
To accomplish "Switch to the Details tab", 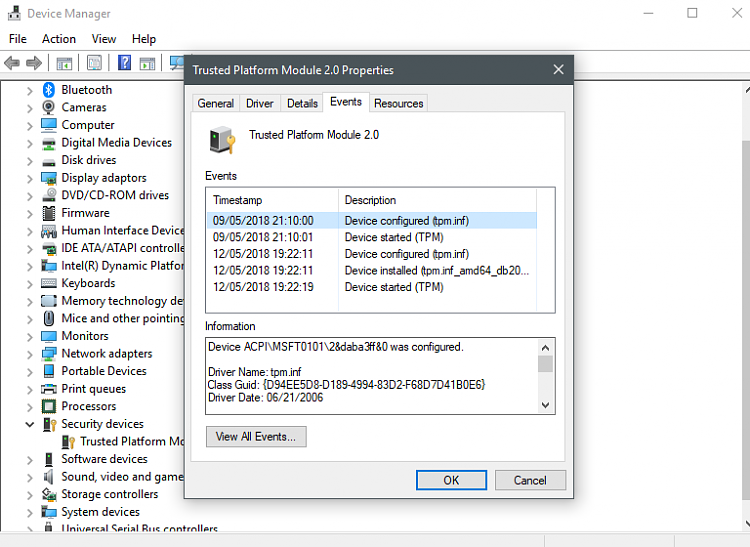I will [302, 103].
